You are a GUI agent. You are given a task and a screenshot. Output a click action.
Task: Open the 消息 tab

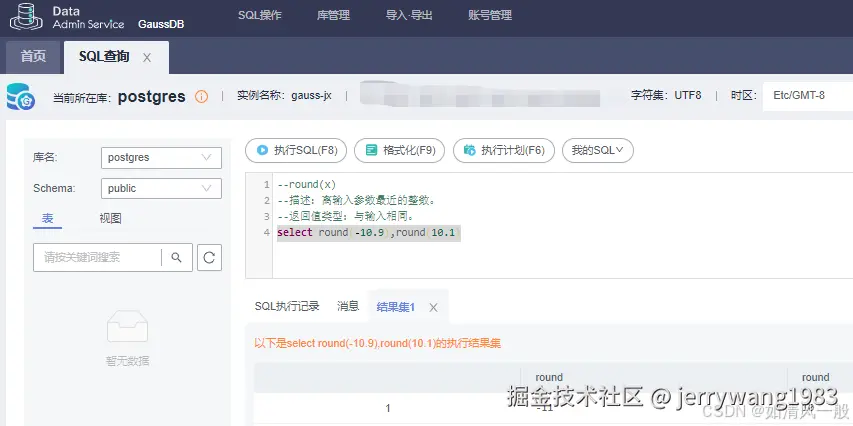(x=348, y=306)
